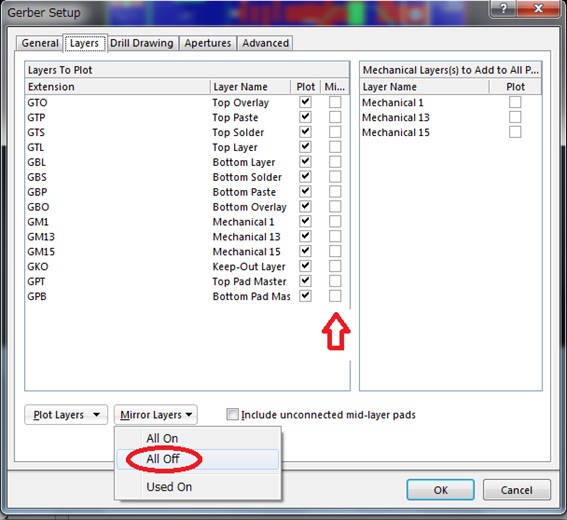Enable Mirror for Top Layer

point(335,147)
